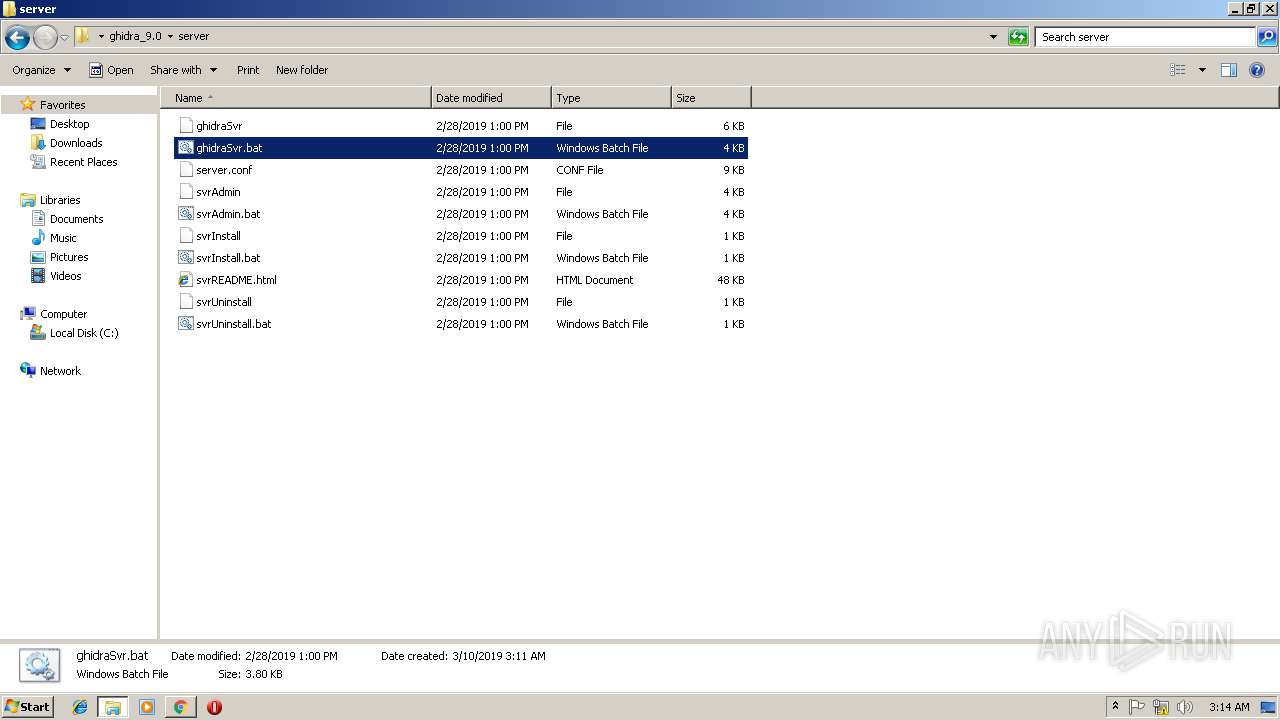Image resolution: width=1280 pixels, height=720 pixels.
Task: Click the red Opera icon in taskbar
Action: tap(214, 707)
